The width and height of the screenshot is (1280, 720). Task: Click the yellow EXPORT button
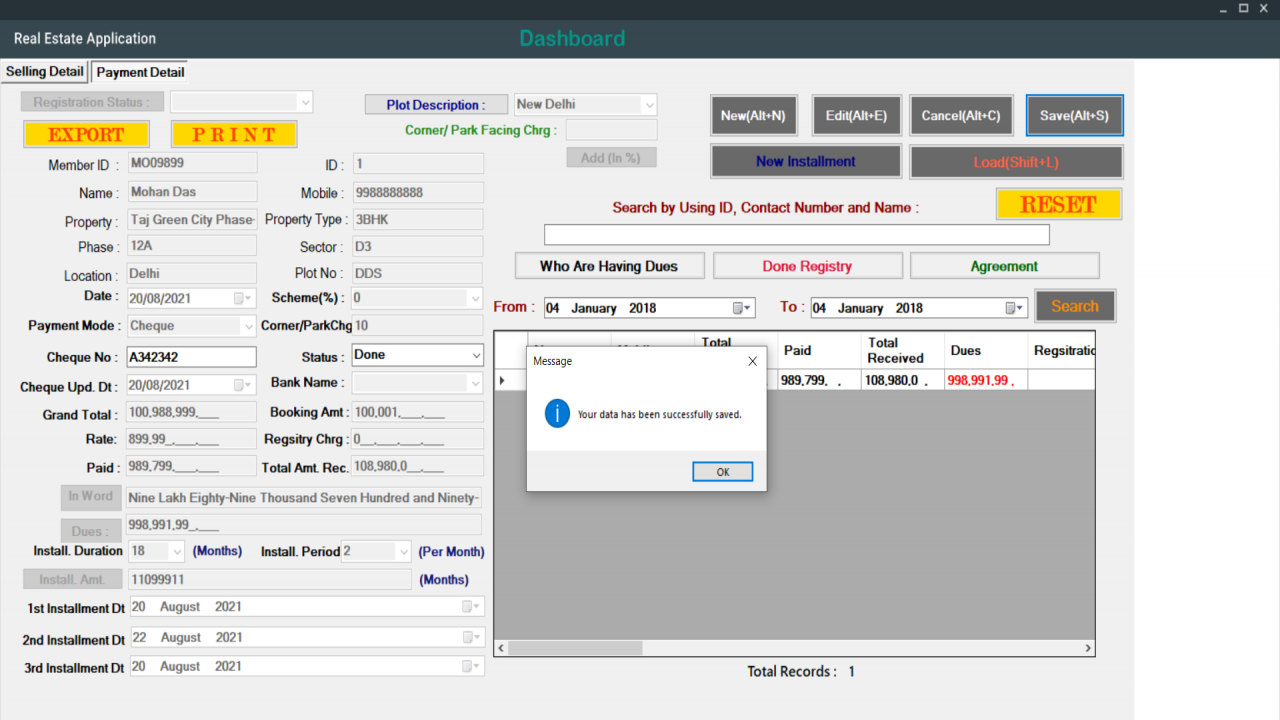click(x=86, y=134)
